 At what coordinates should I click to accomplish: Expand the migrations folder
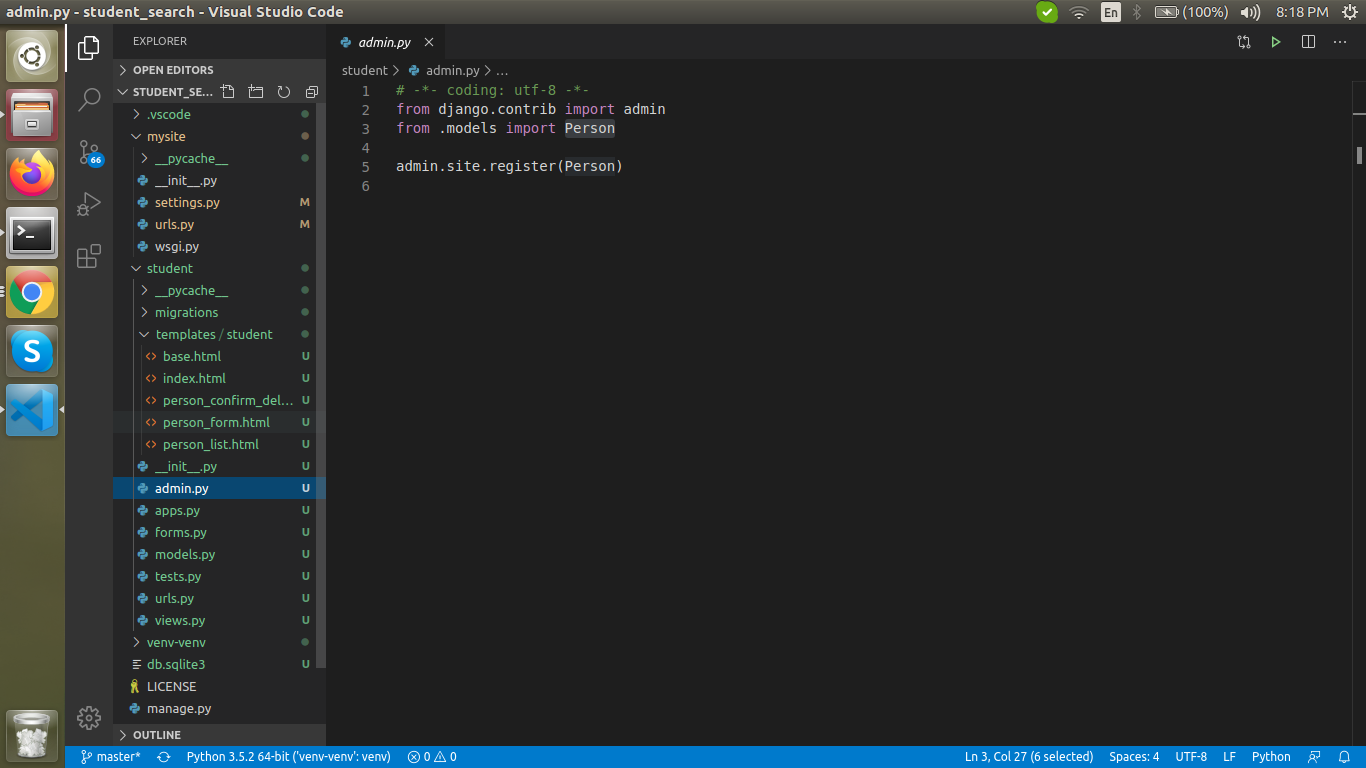(219, 312)
